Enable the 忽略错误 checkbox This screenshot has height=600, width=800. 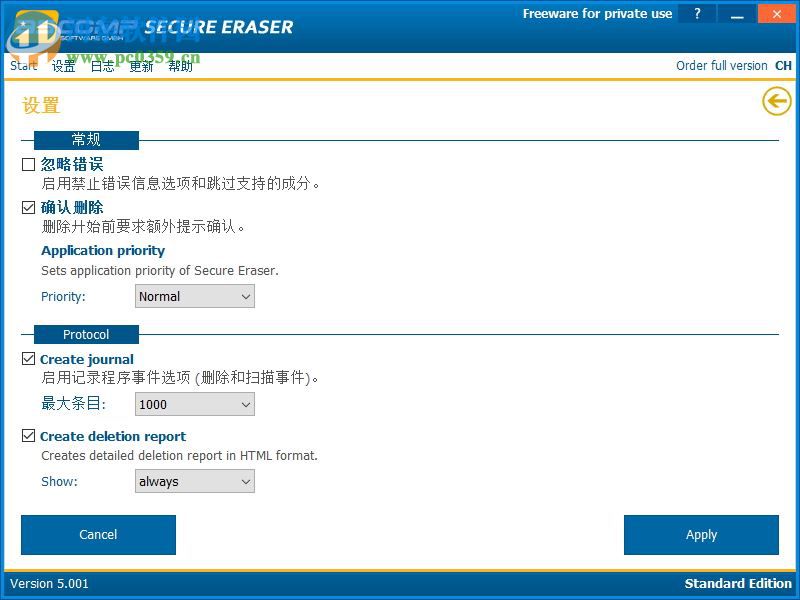click(28, 164)
